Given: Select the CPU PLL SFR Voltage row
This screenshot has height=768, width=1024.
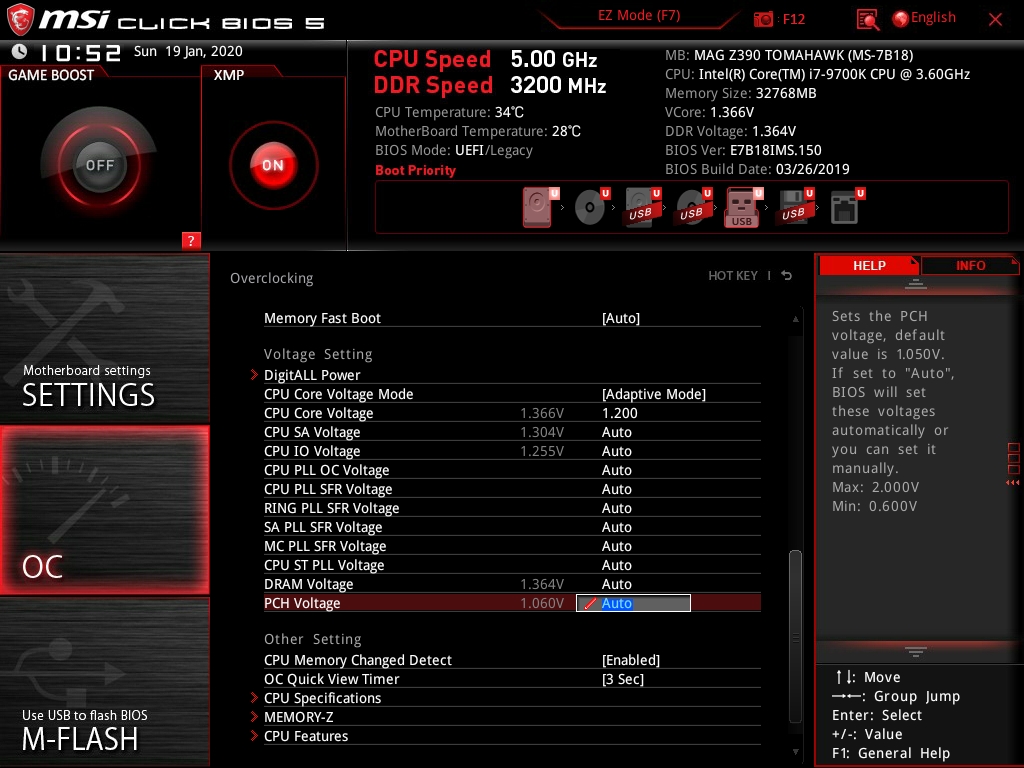Looking at the screenshot, I should coord(512,488).
